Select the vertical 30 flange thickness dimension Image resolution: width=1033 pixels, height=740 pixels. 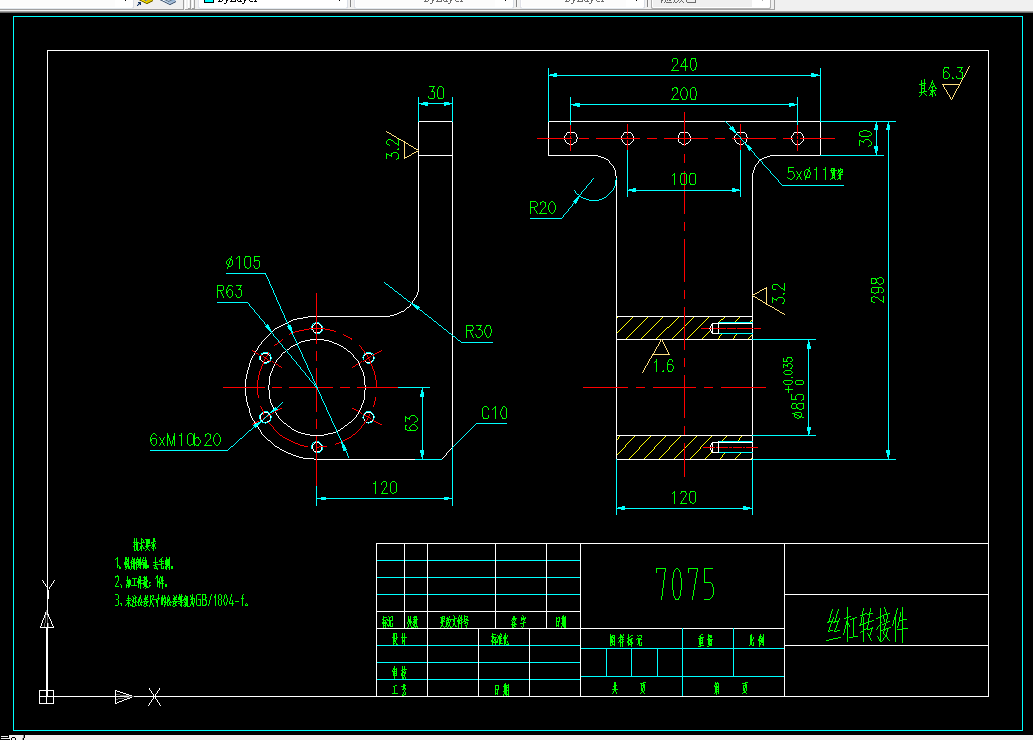tap(866, 138)
